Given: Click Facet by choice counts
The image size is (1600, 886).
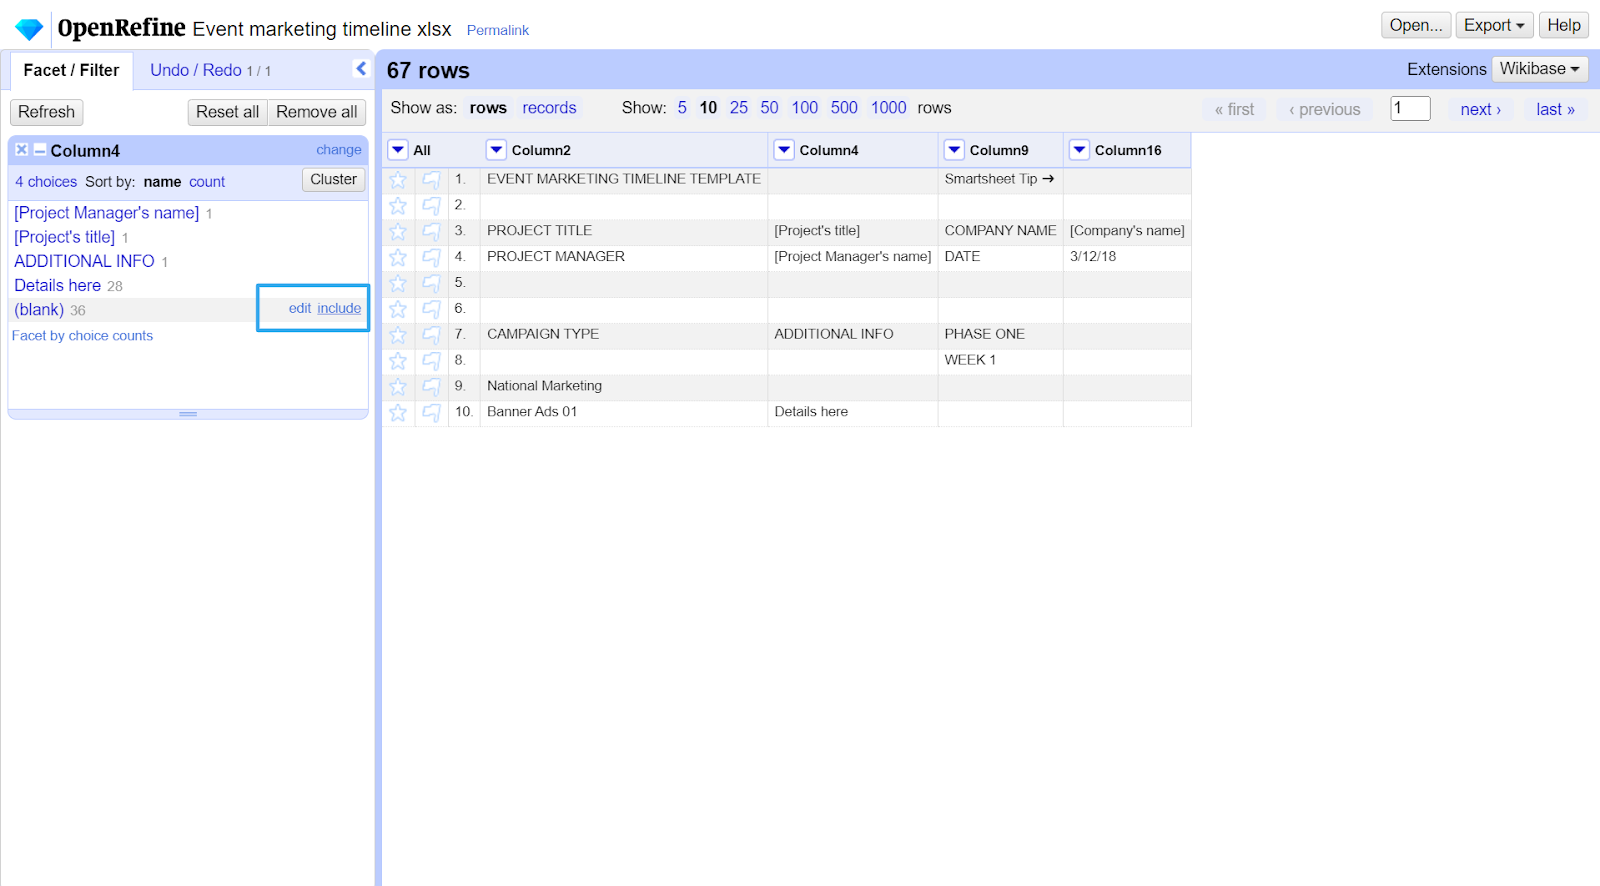Looking at the screenshot, I should tap(82, 336).
